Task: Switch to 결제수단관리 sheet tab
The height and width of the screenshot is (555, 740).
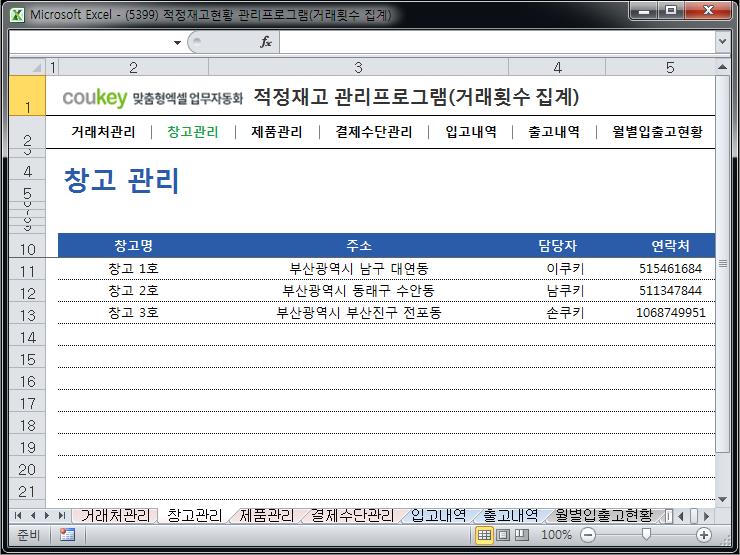Action: pos(352,515)
